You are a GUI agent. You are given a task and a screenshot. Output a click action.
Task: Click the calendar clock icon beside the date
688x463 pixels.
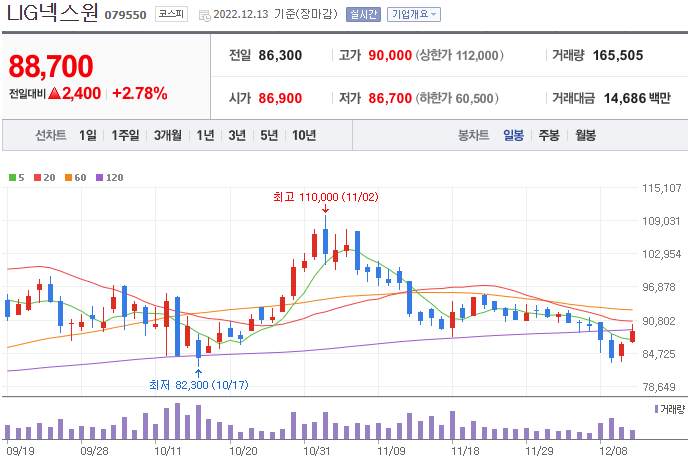tap(204, 16)
